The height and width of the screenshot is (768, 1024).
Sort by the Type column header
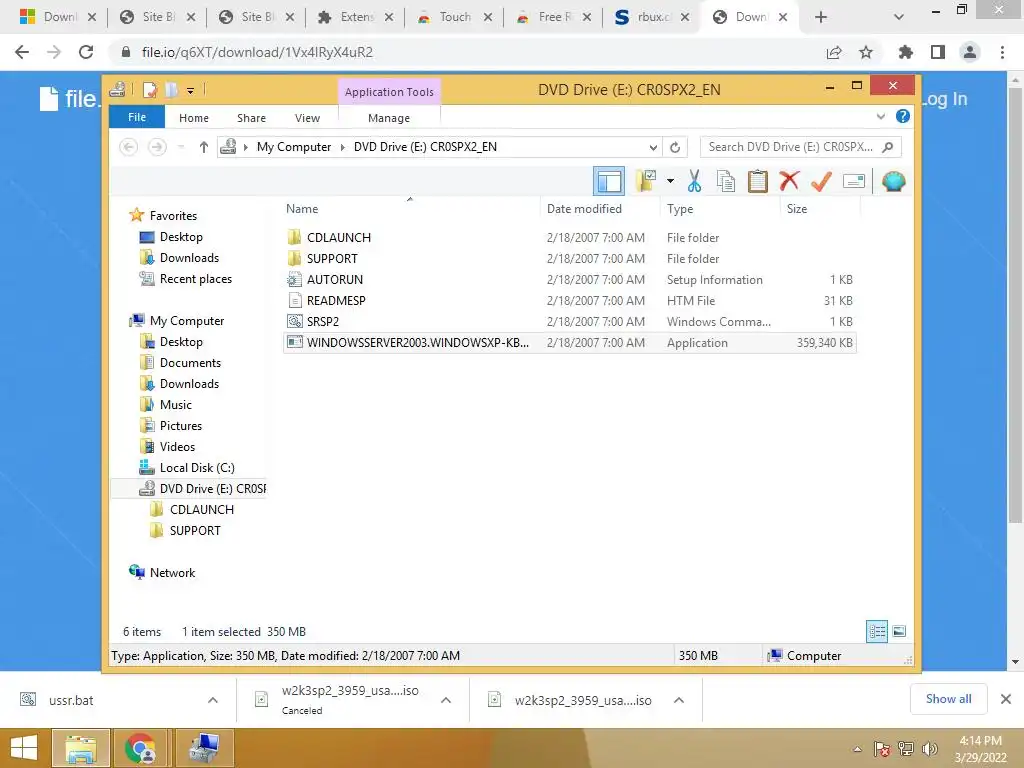point(680,209)
